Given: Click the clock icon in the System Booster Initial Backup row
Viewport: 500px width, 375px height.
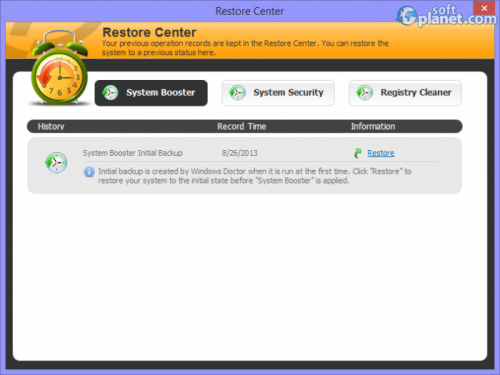Looking at the screenshot, I should [56, 163].
